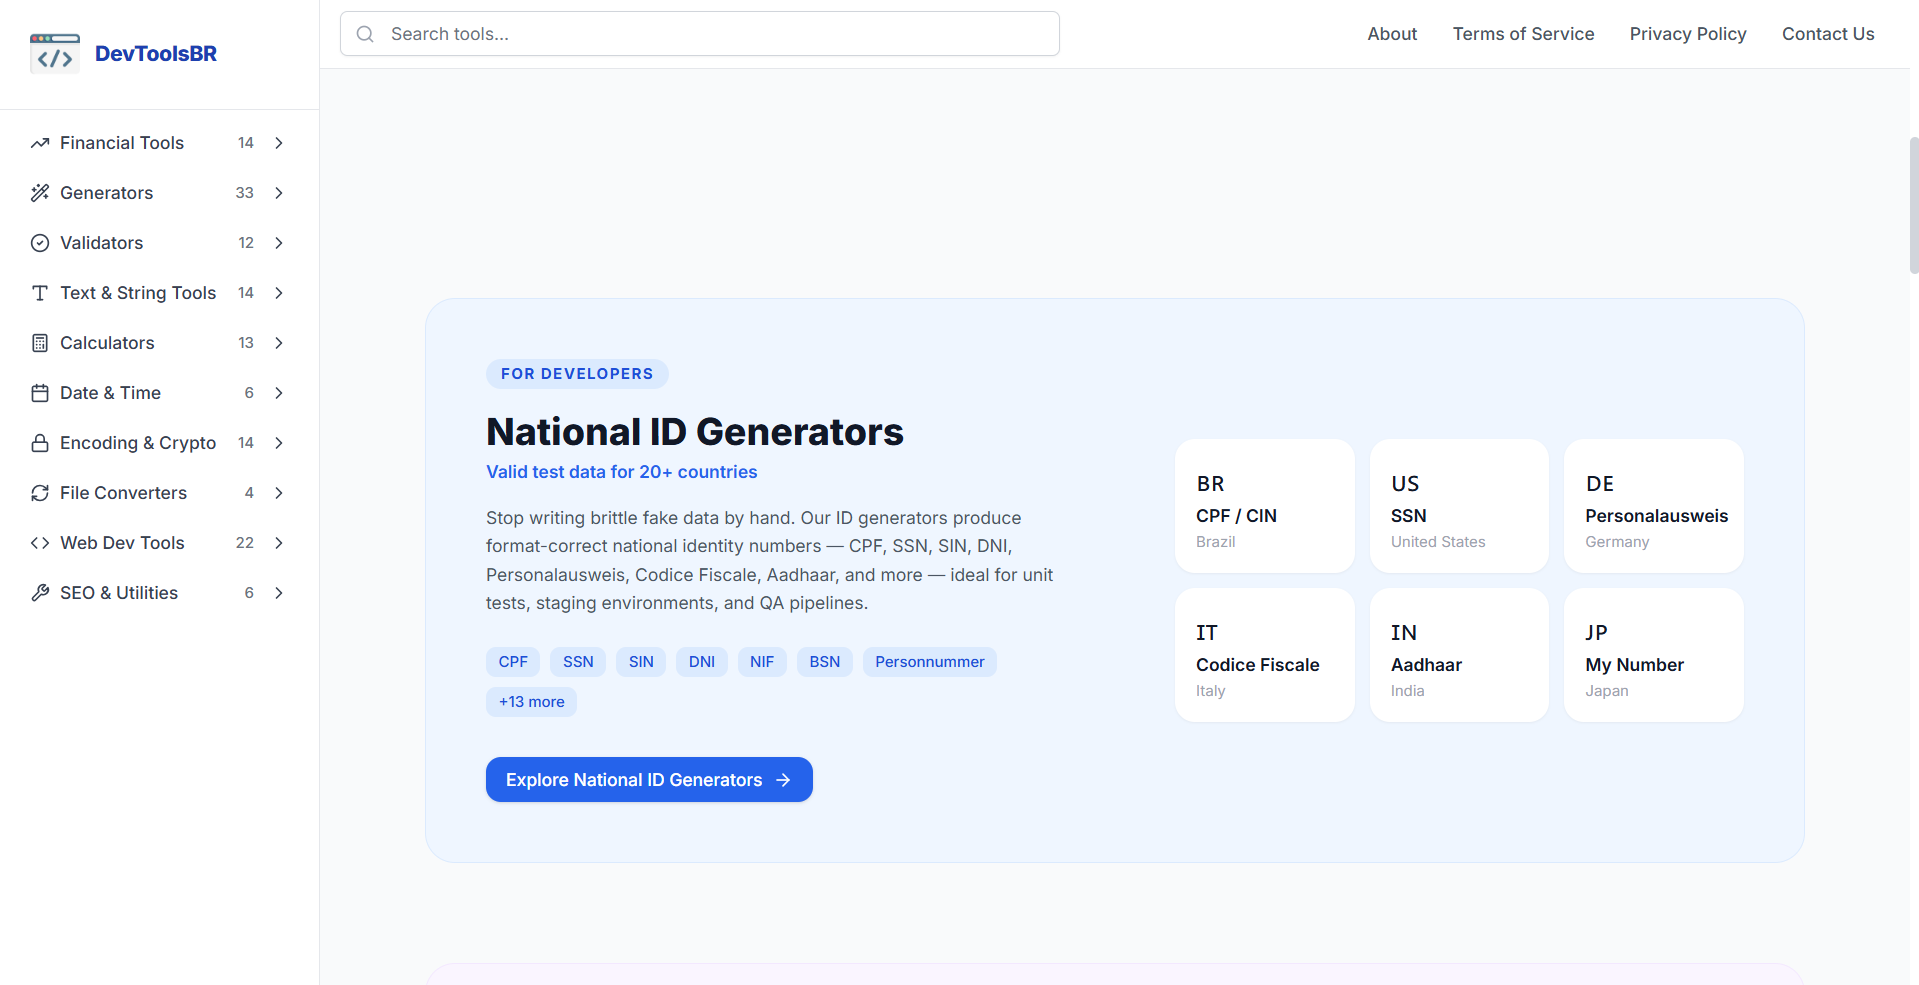Expand the Validators category chevron
Screen dimensions: 1919x985
pos(279,243)
